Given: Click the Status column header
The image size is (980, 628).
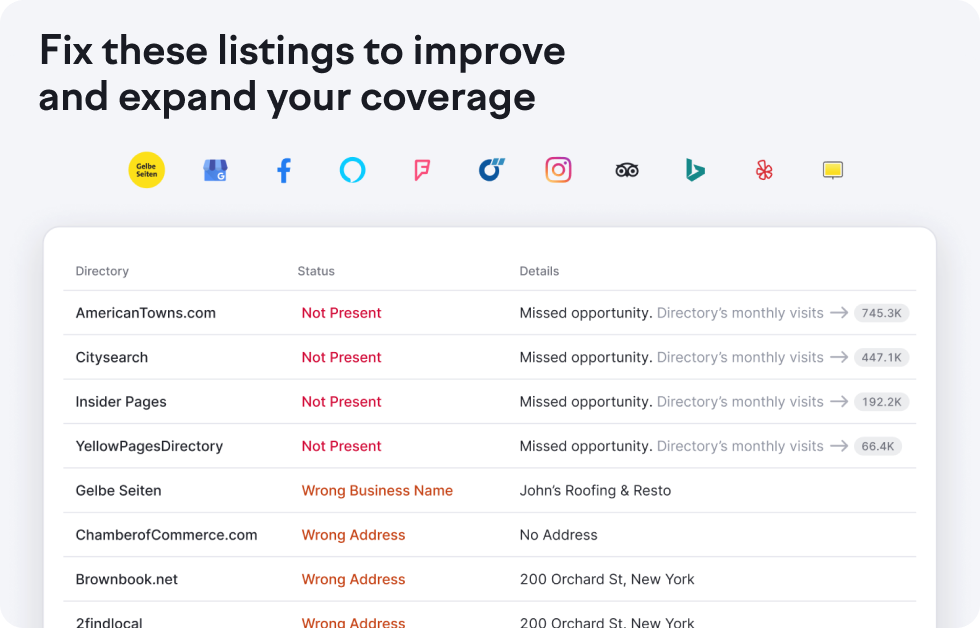Looking at the screenshot, I should pos(316,271).
